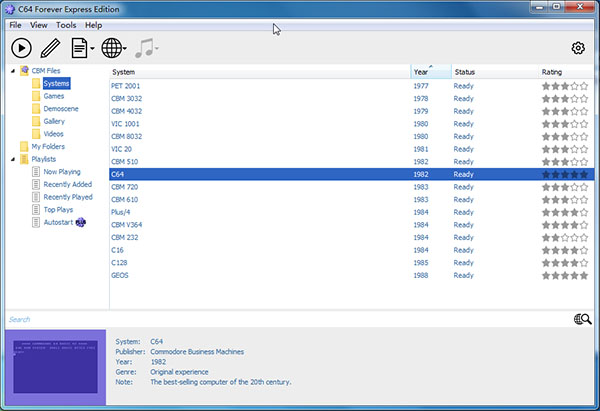The image size is (600, 411).
Task: Select the VIC 1001 system row
Action: (351, 124)
